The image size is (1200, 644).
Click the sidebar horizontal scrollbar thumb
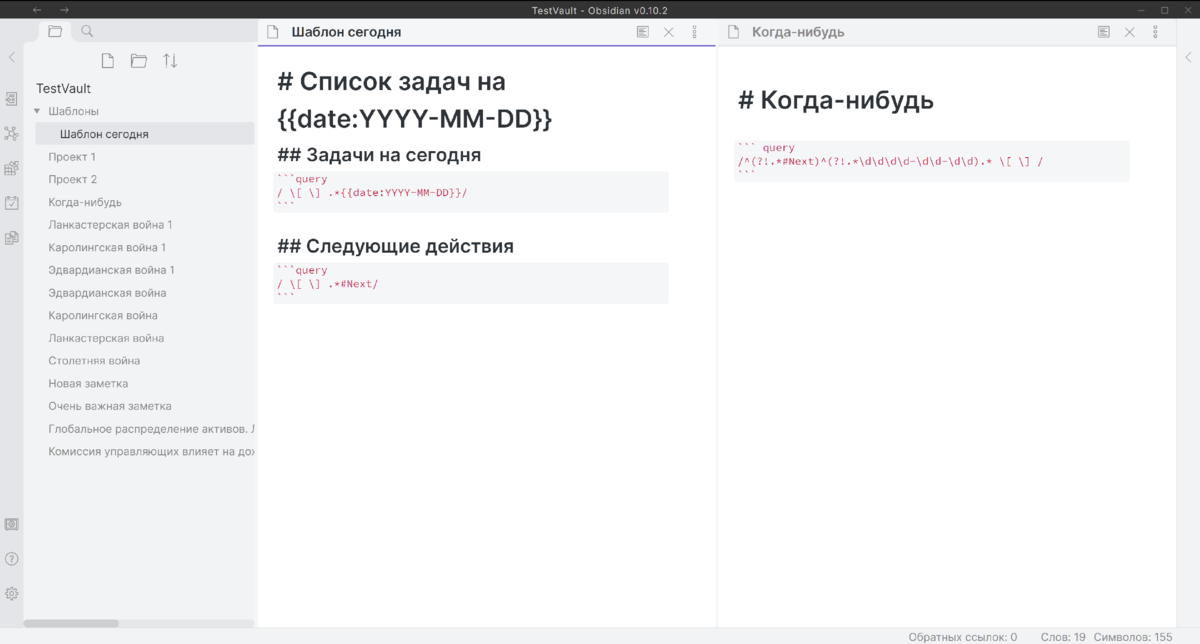click(71, 623)
